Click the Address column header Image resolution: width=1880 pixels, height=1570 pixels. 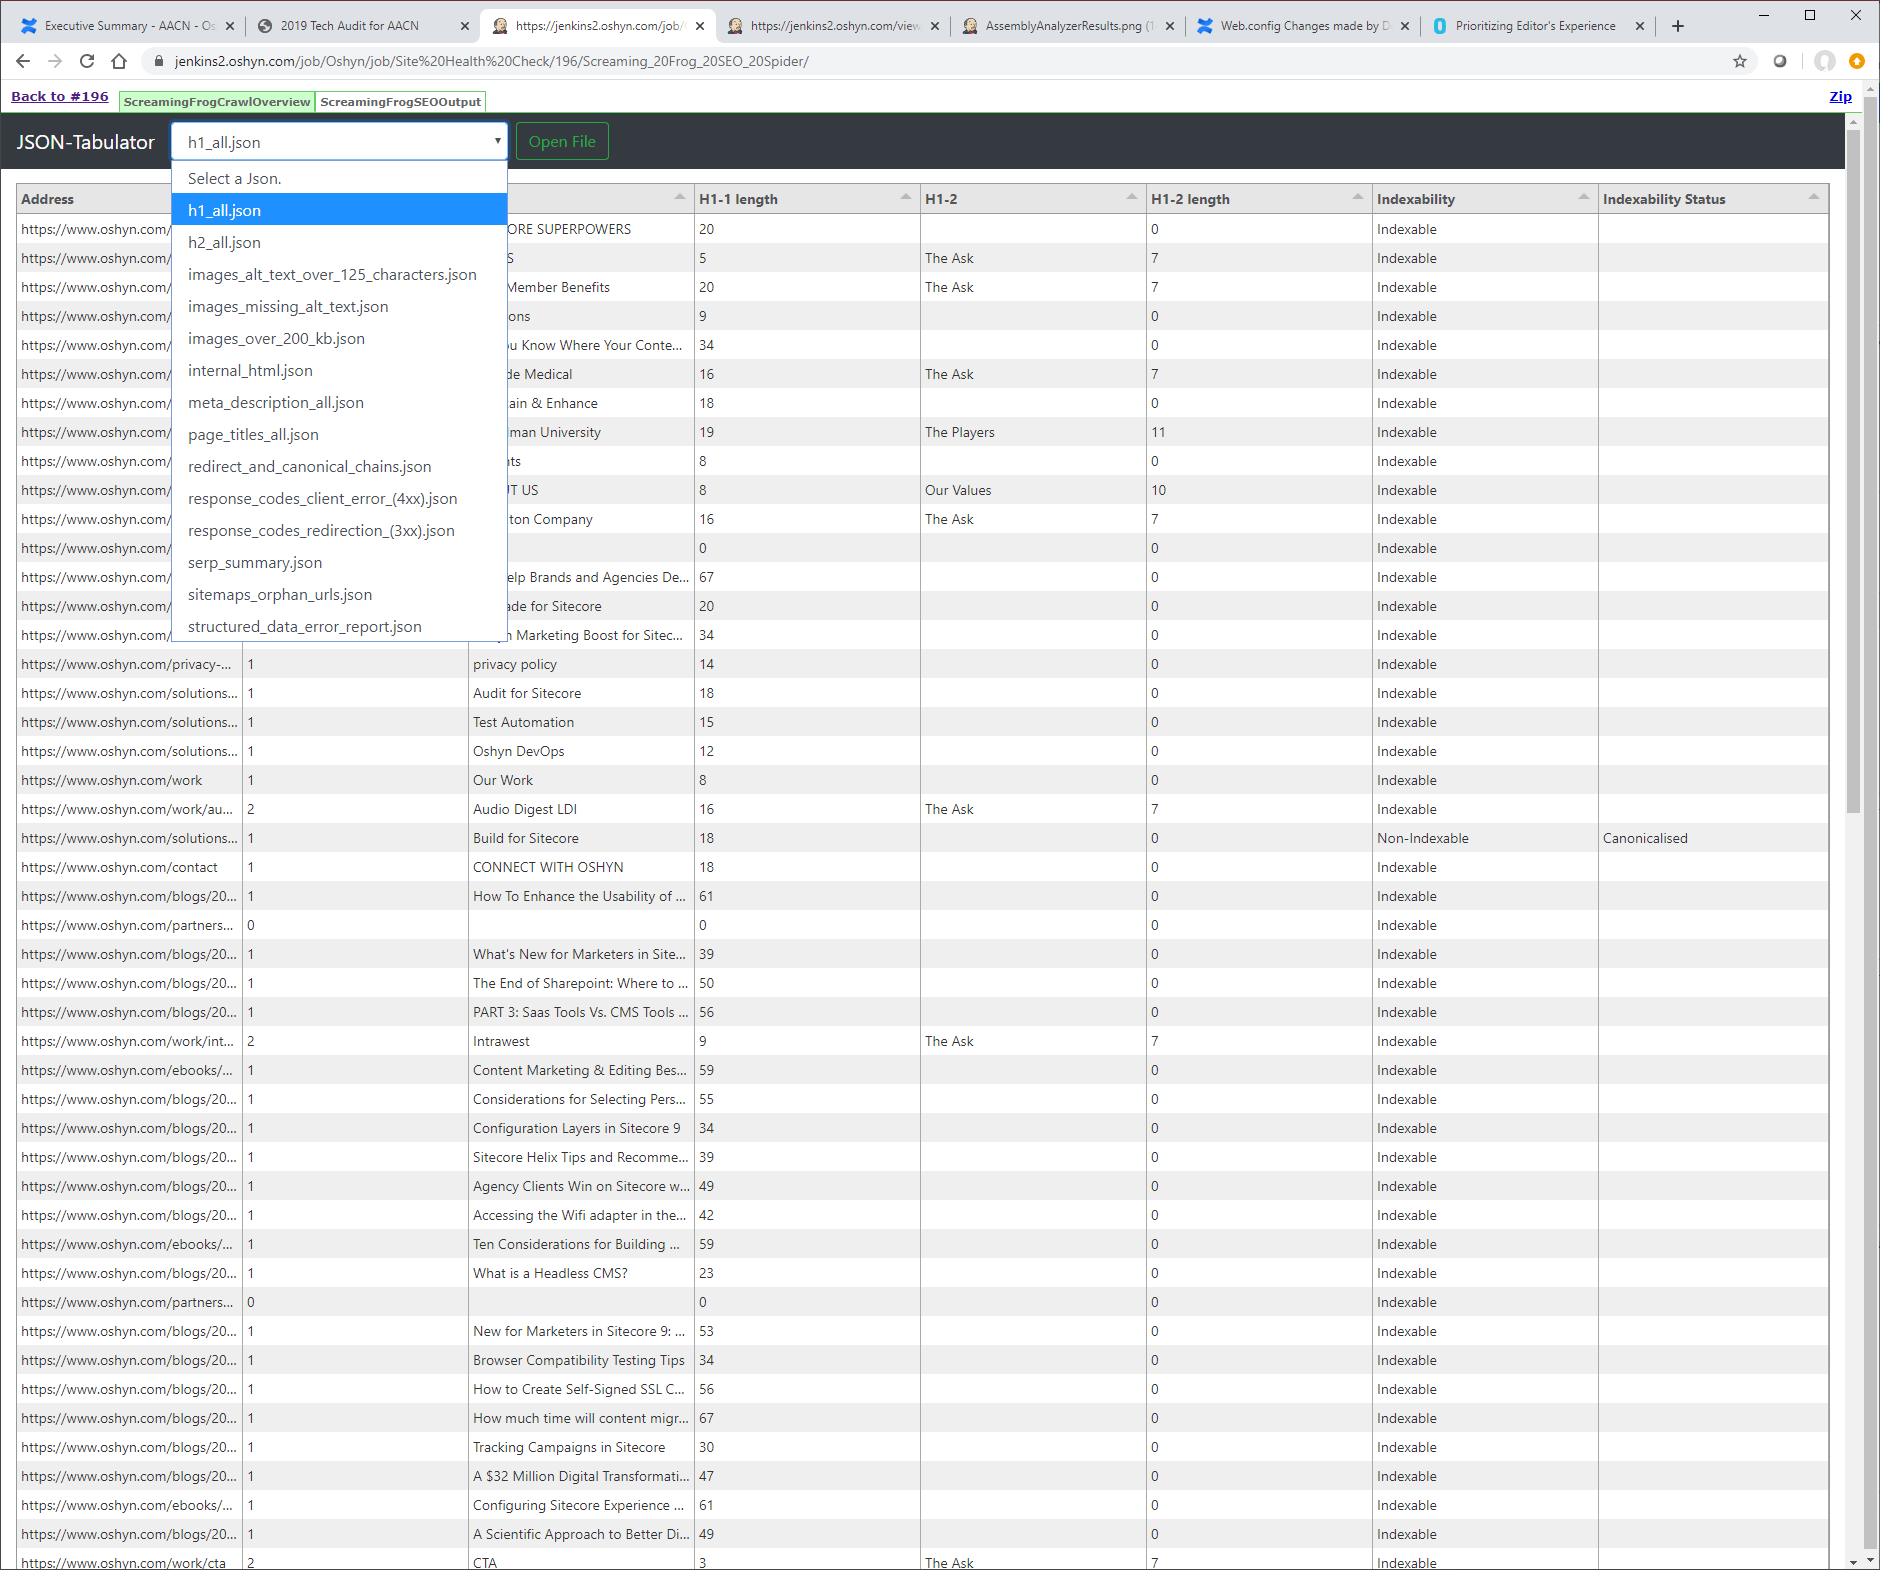tap(95, 199)
